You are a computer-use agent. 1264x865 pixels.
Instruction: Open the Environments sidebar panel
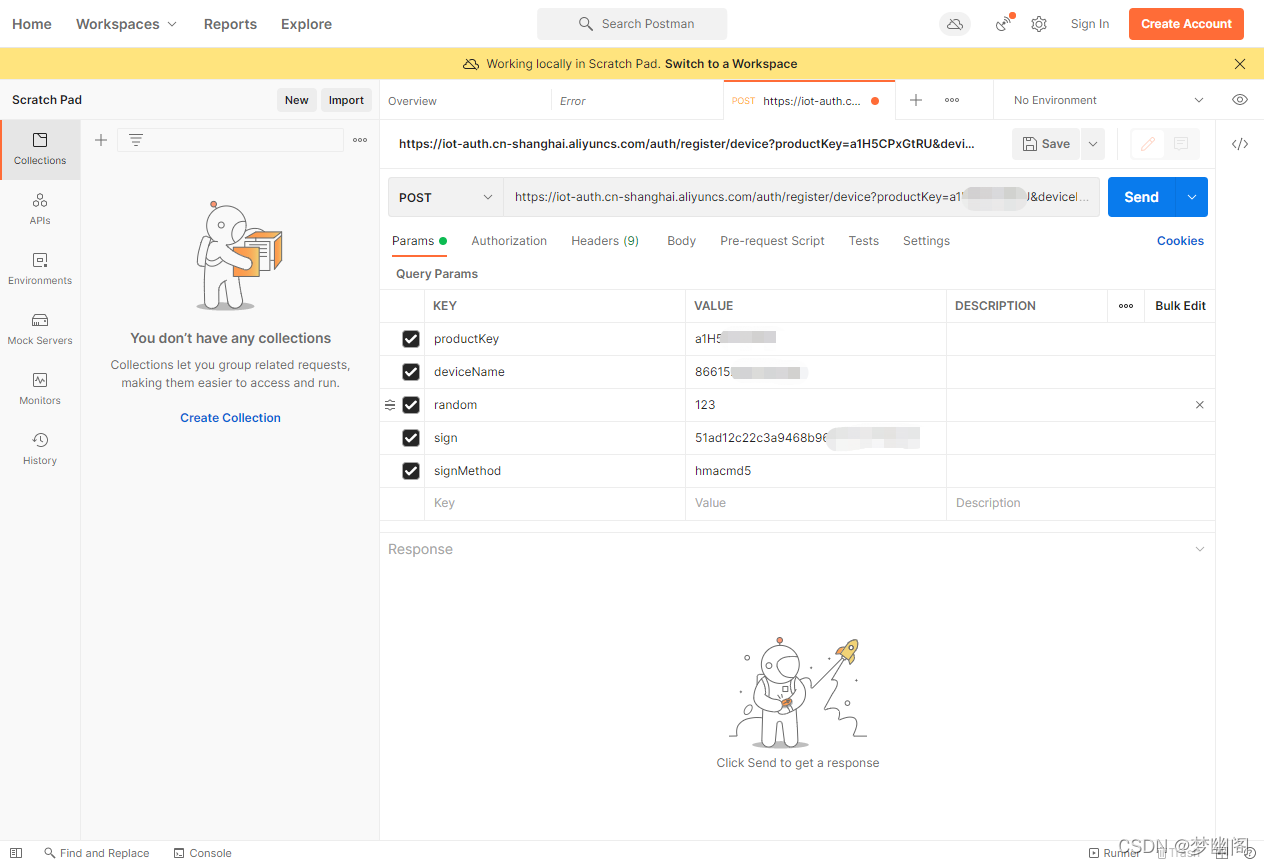tap(40, 269)
